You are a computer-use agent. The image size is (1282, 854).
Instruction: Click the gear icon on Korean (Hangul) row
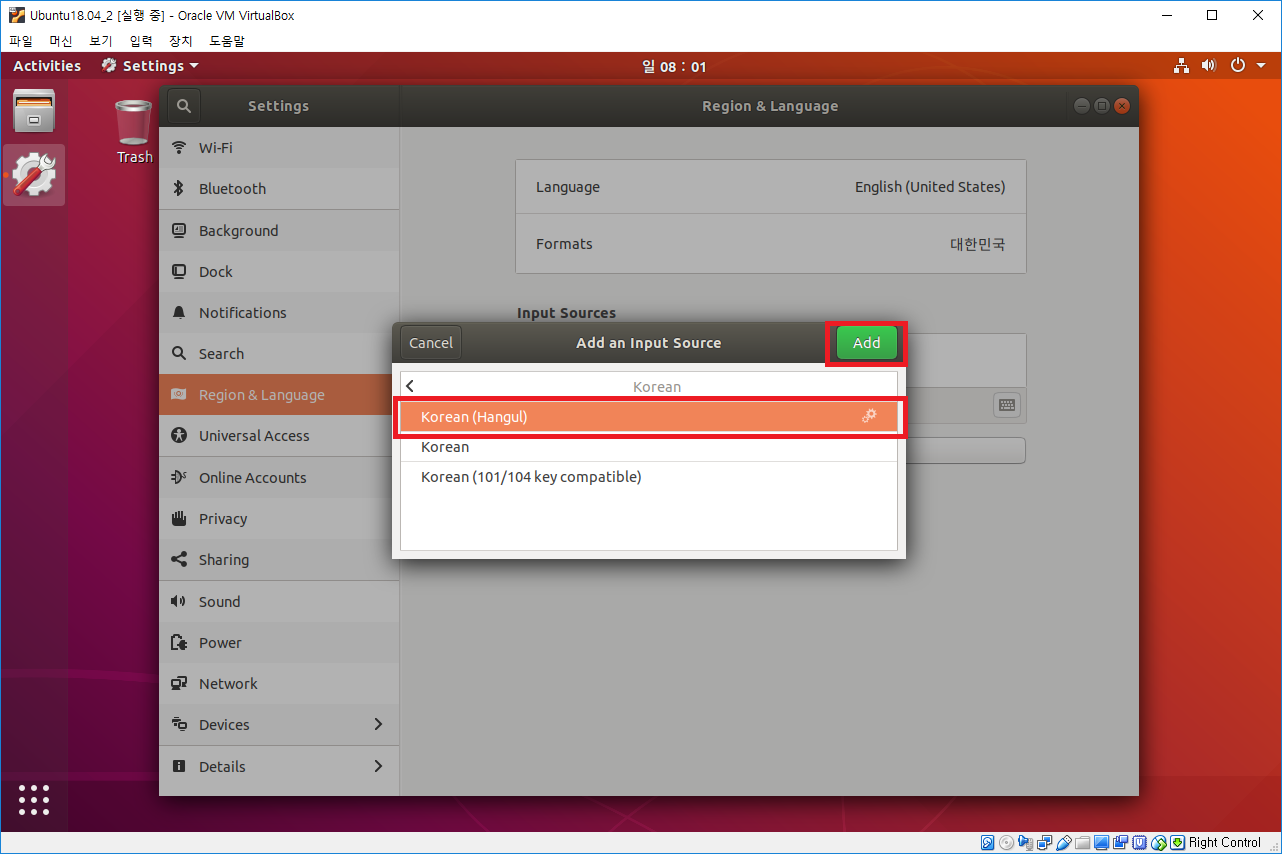pos(869,416)
